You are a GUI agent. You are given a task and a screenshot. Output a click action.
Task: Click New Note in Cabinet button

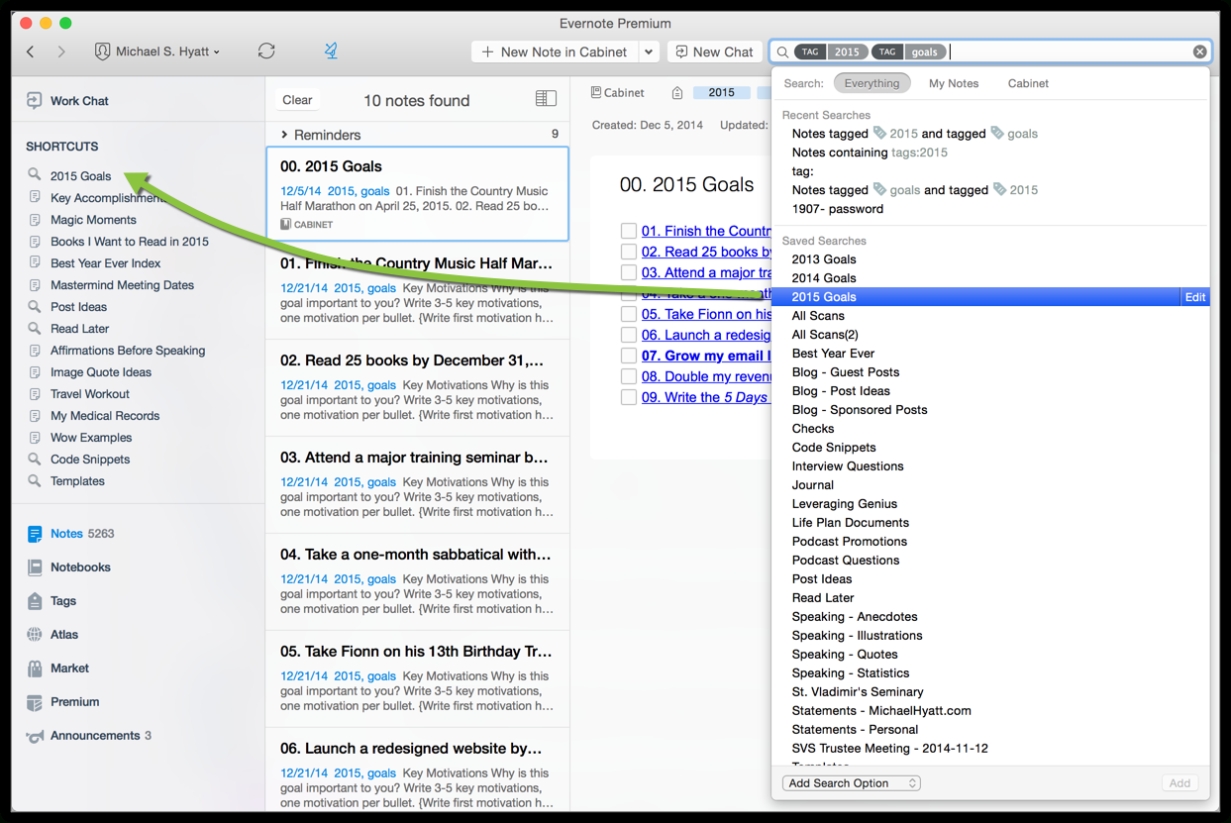pyautogui.click(x=554, y=52)
